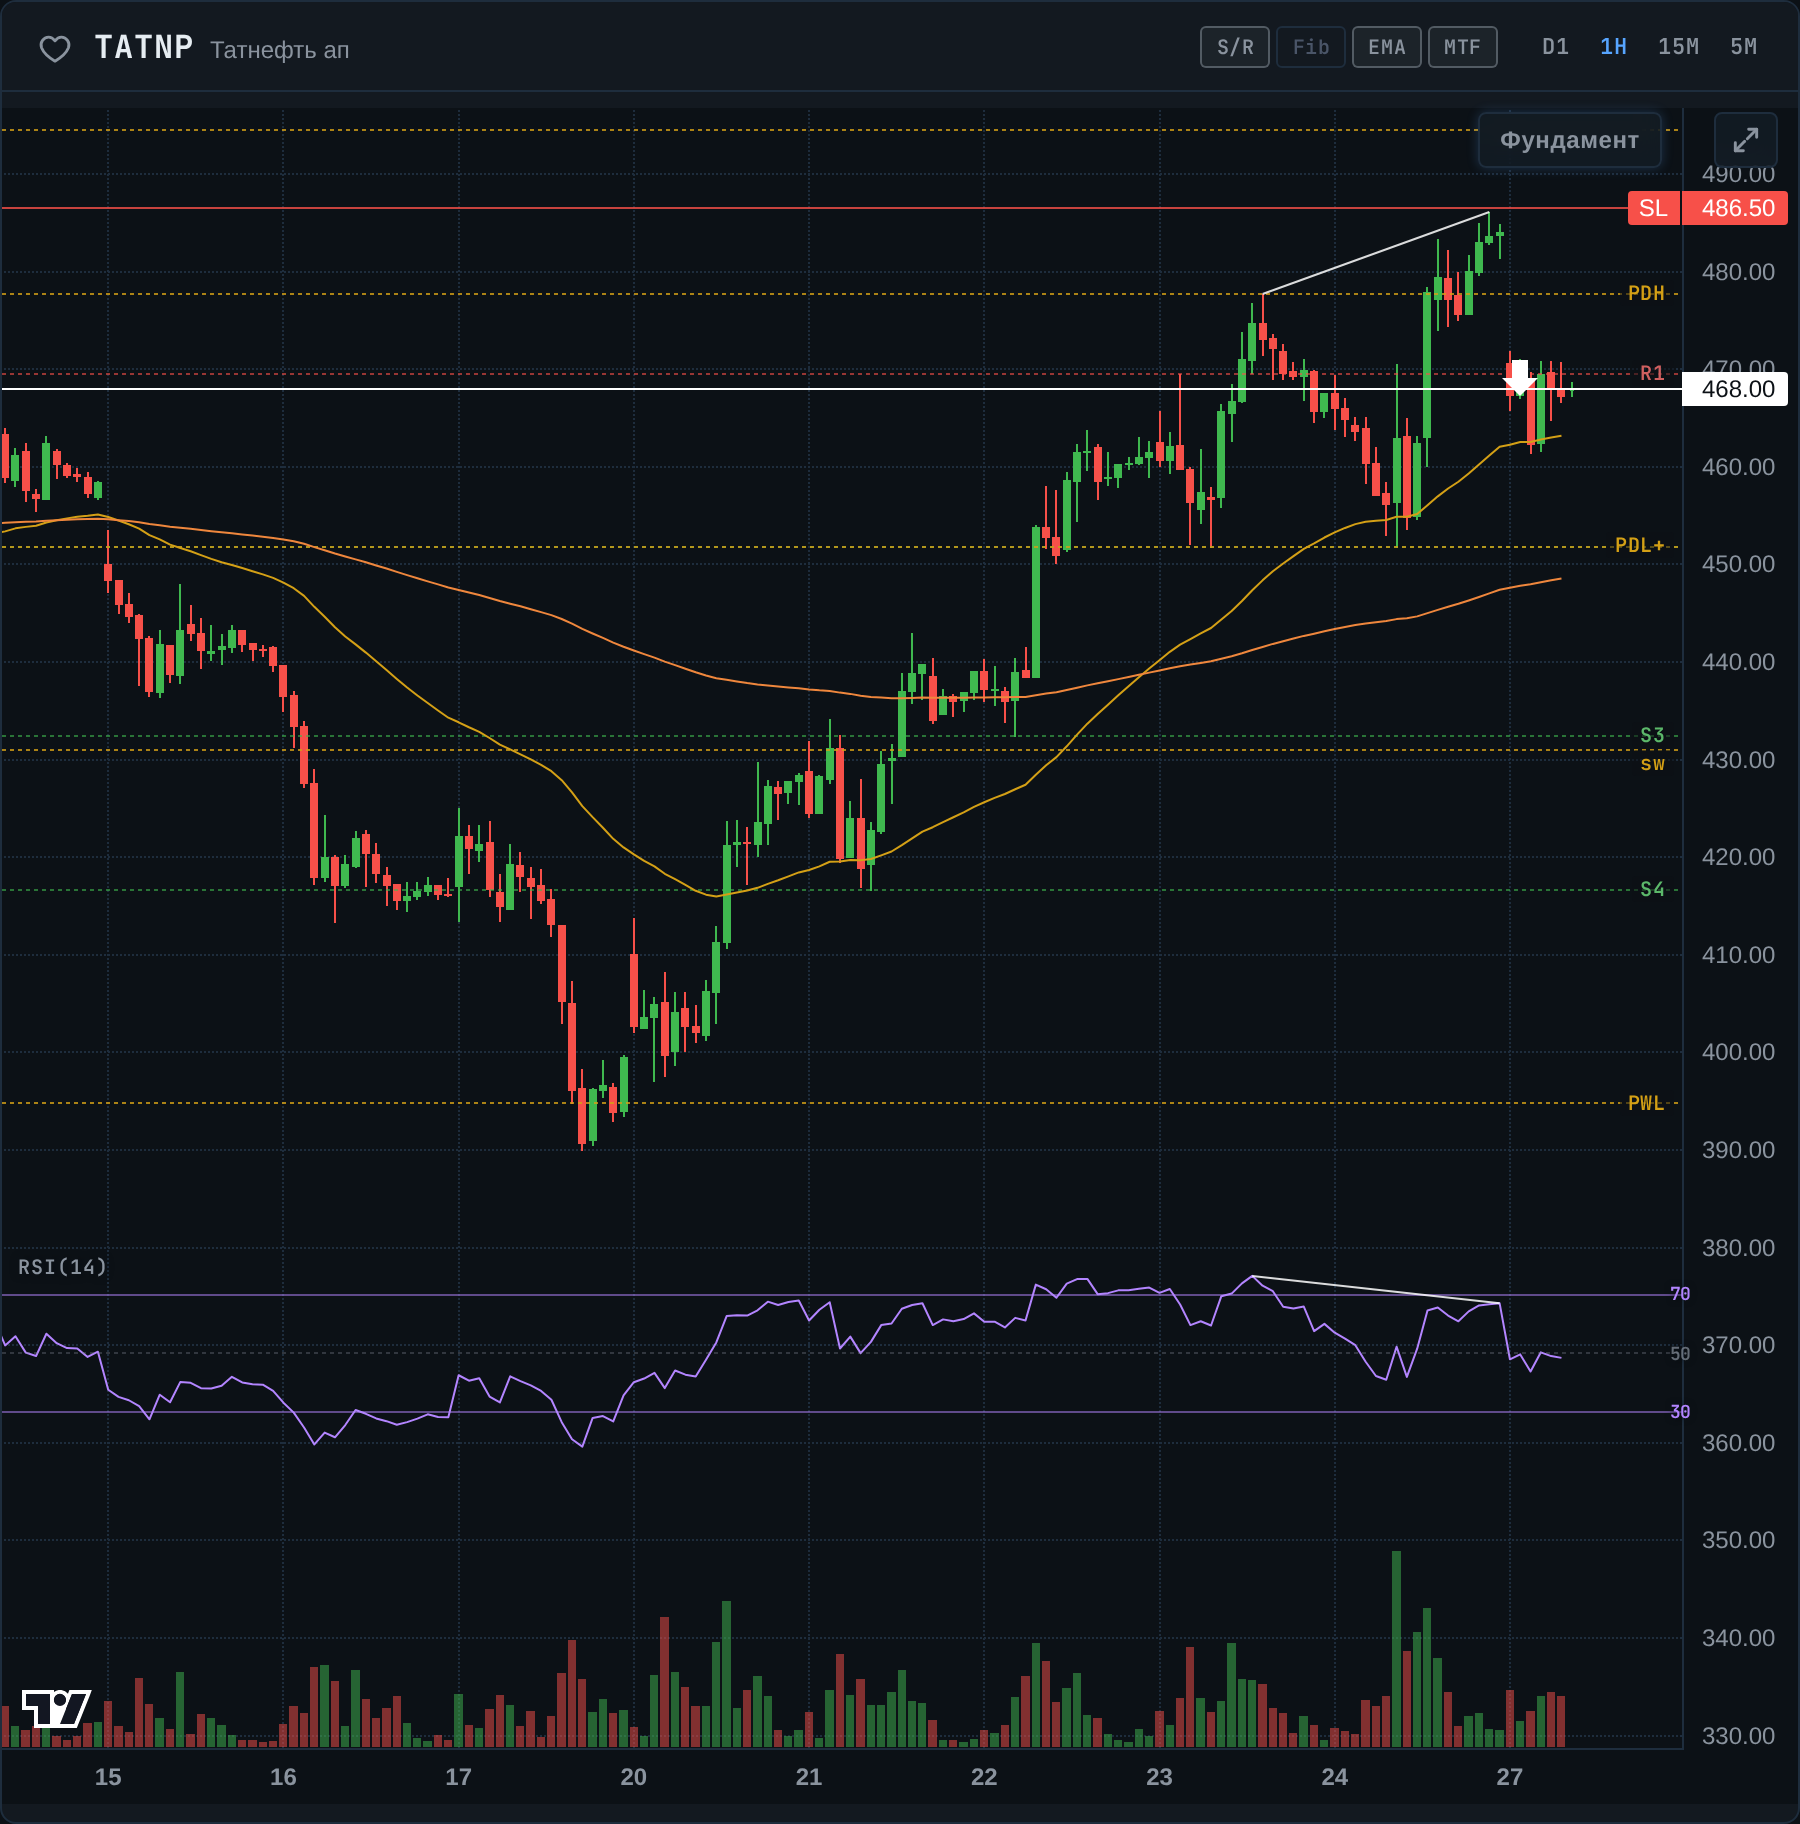Switch to the 15M timeframe
Image resolution: width=1800 pixels, height=1824 pixels.
[x=1678, y=47]
